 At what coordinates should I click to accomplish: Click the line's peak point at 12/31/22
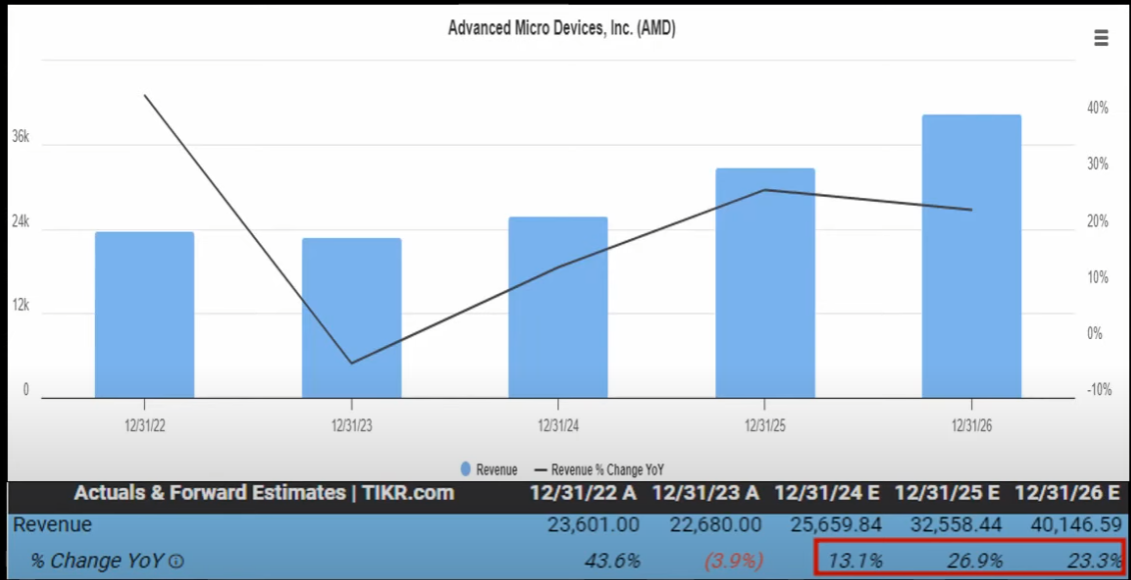(145, 96)
